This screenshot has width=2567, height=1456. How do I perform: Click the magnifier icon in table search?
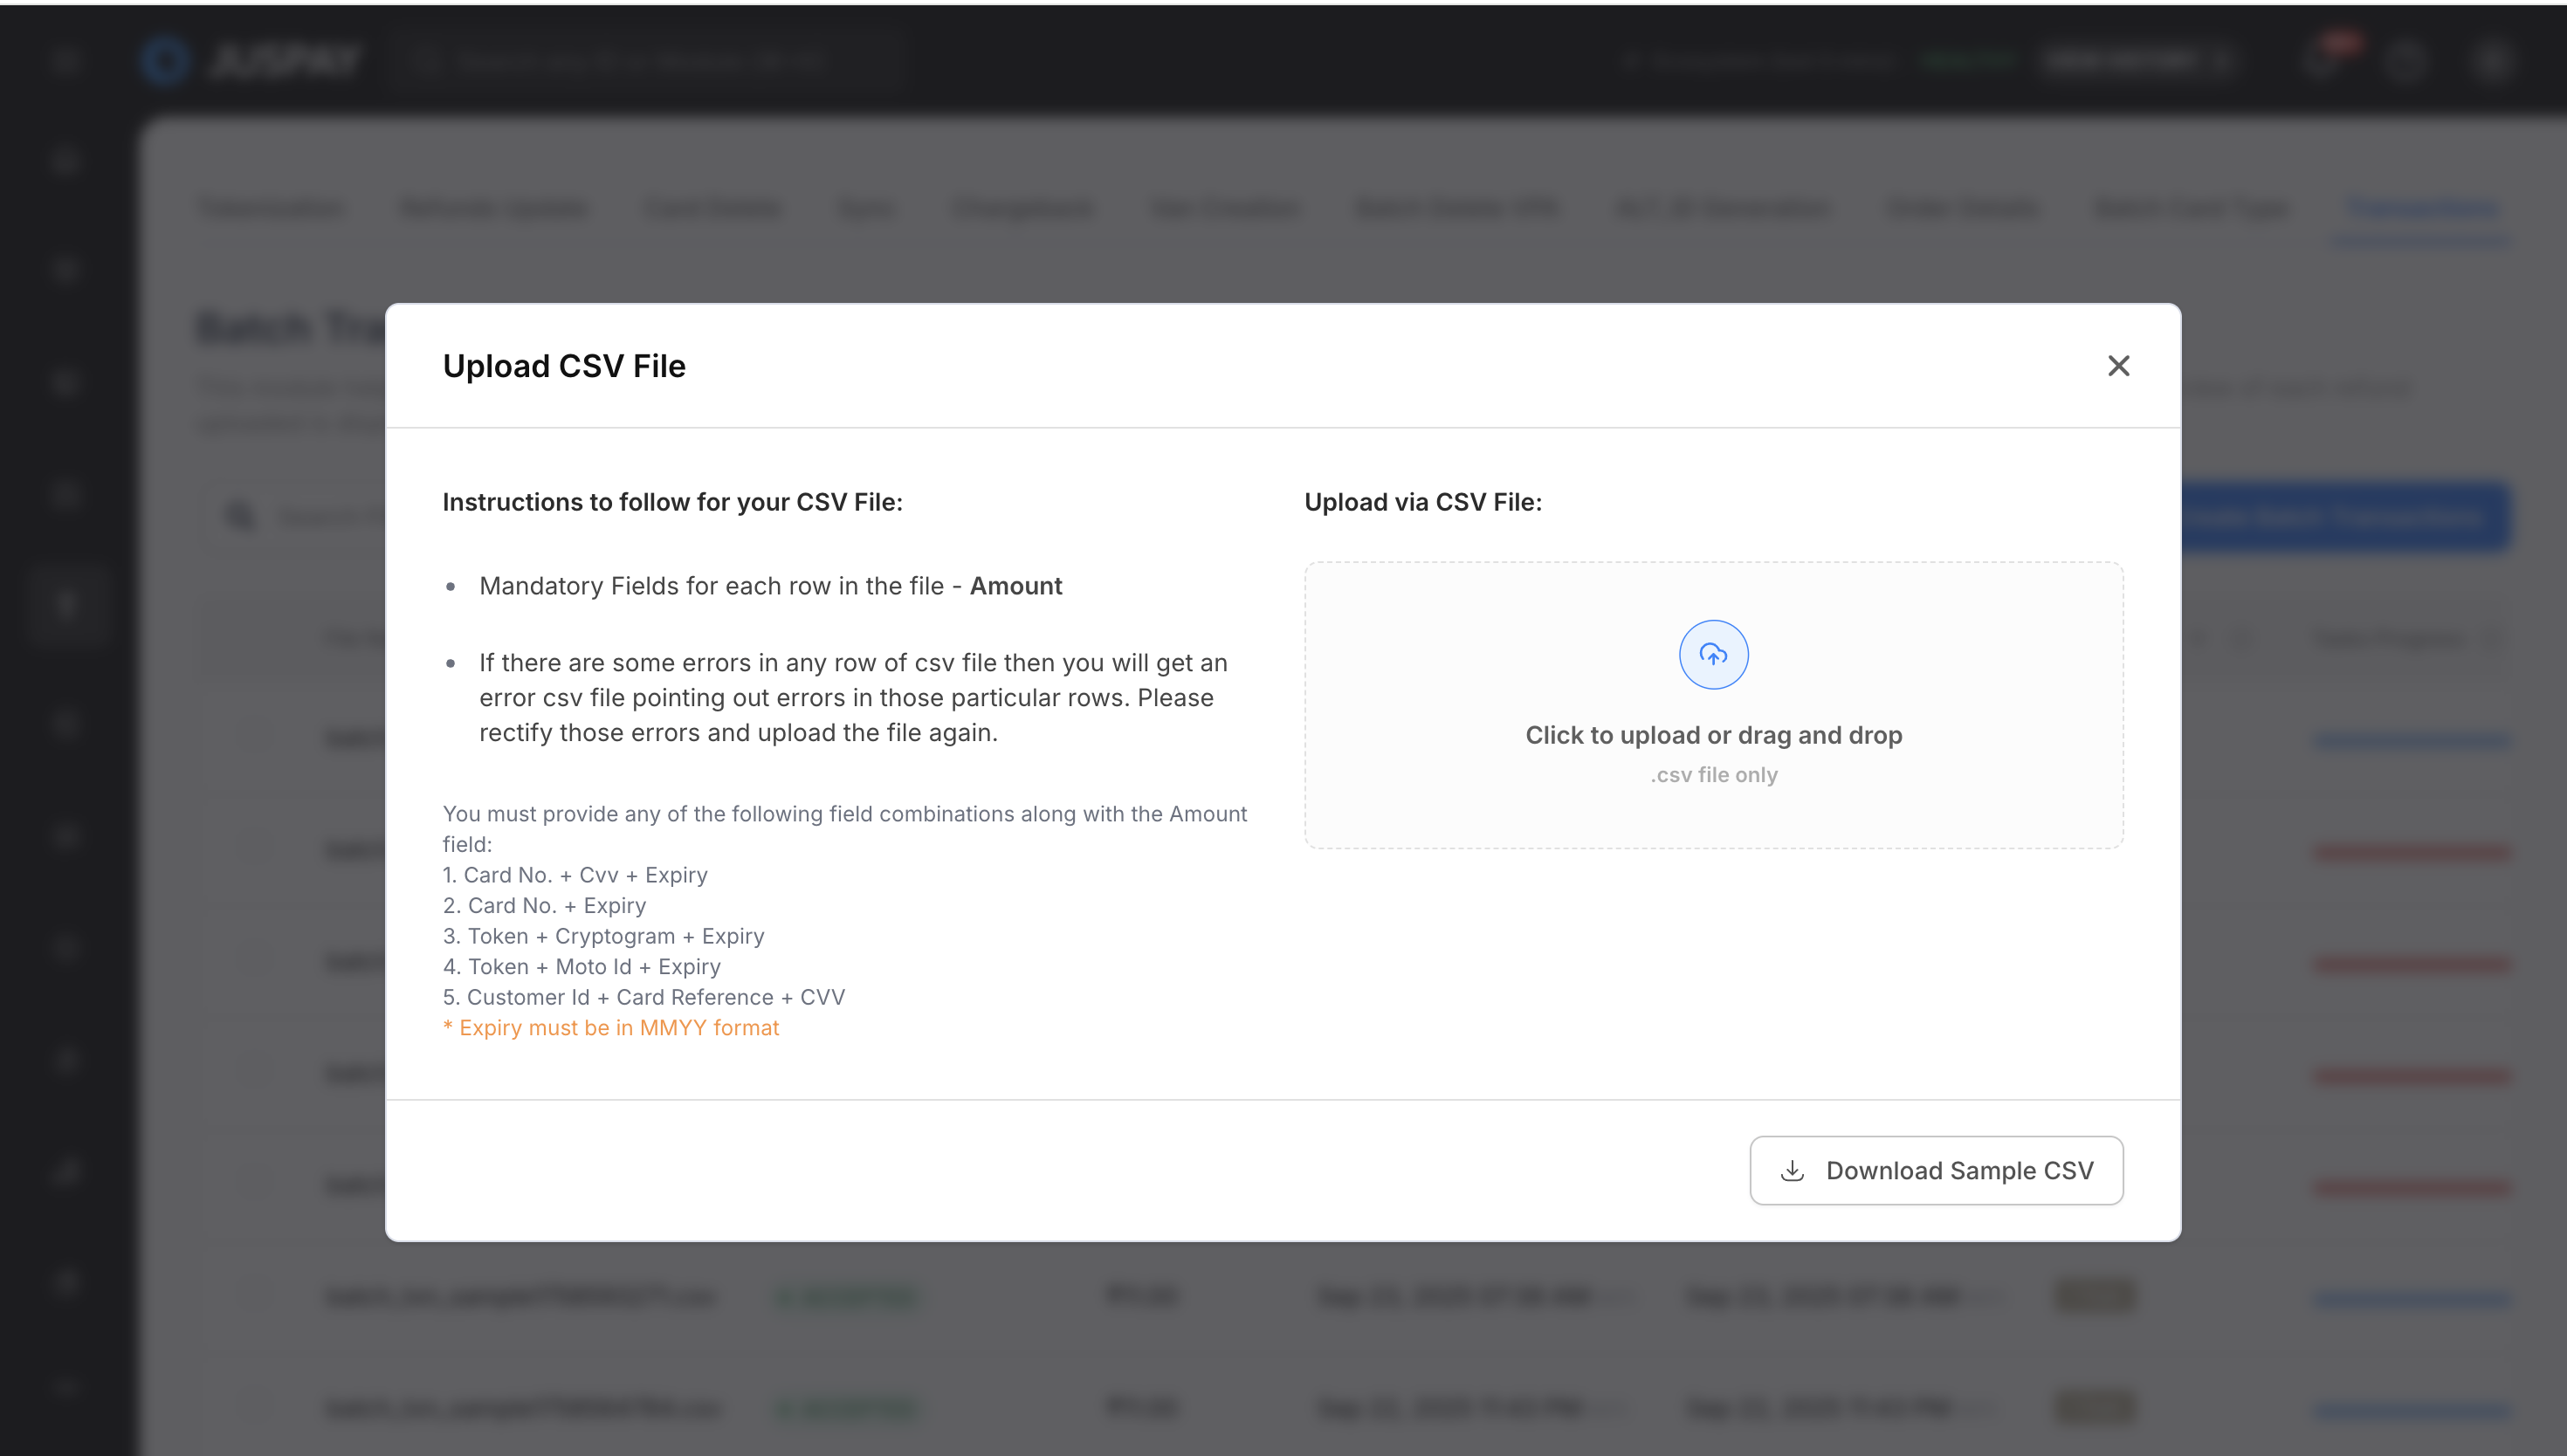pyautogui.click(x=240, y=516)
